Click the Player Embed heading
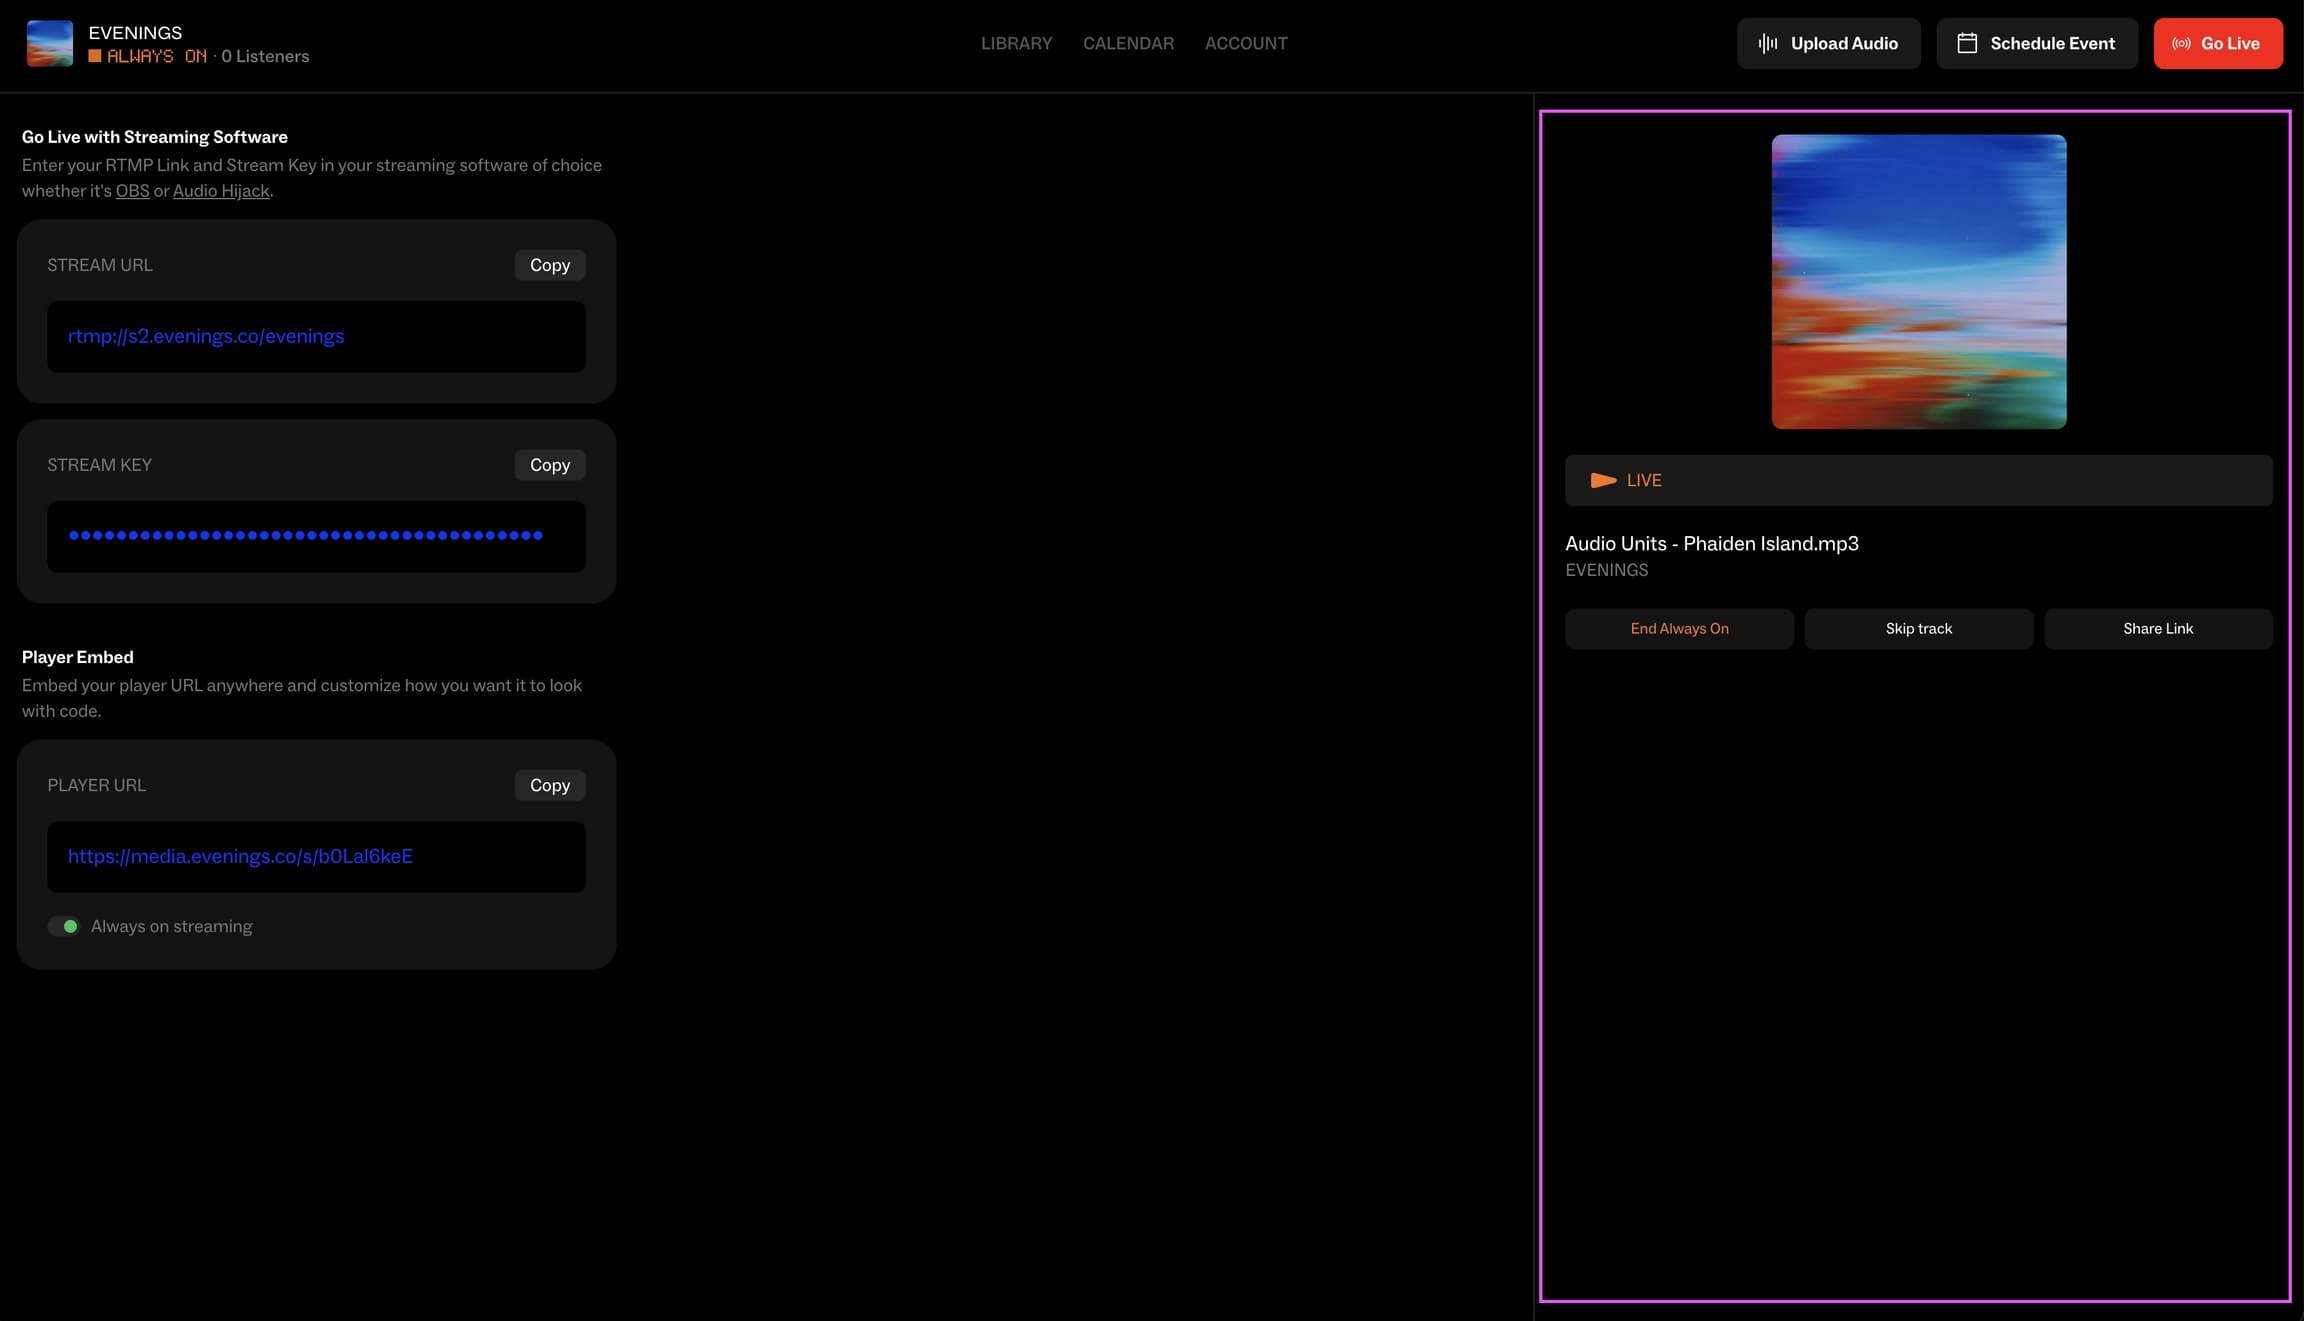Image resolution: width=2304 pixels, height=1321 pixels. pos(78,657)
